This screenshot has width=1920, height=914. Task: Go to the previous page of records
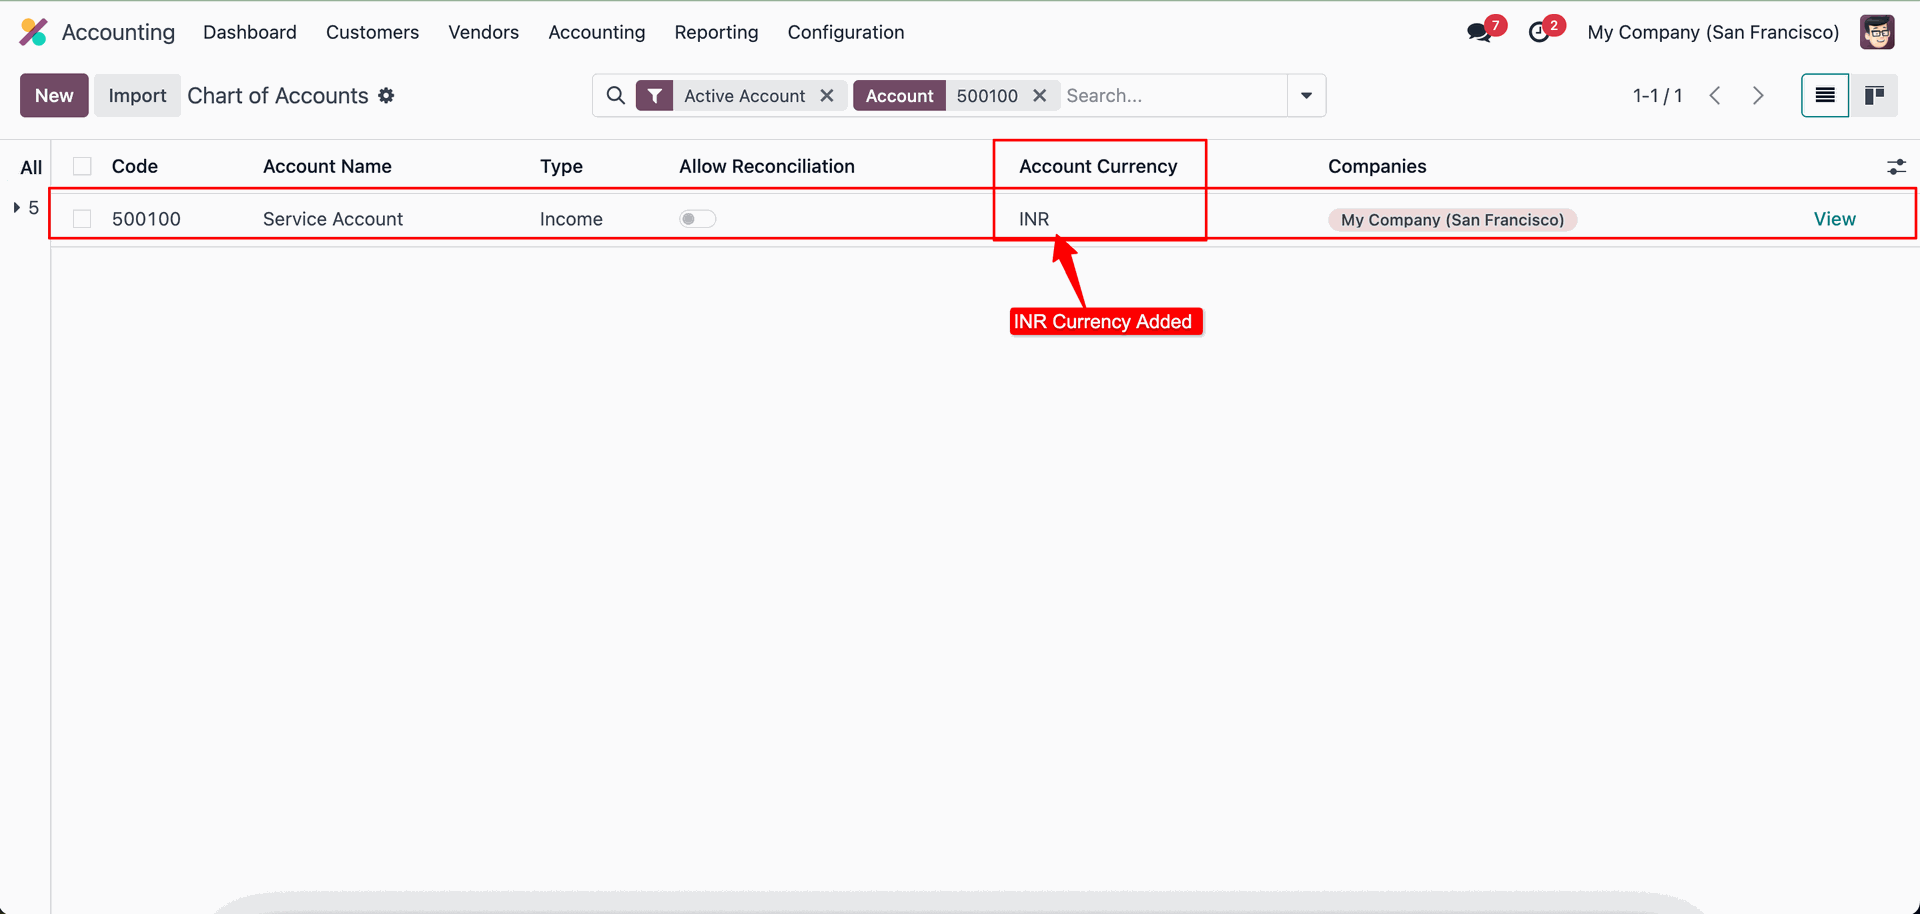point(1715,96)
